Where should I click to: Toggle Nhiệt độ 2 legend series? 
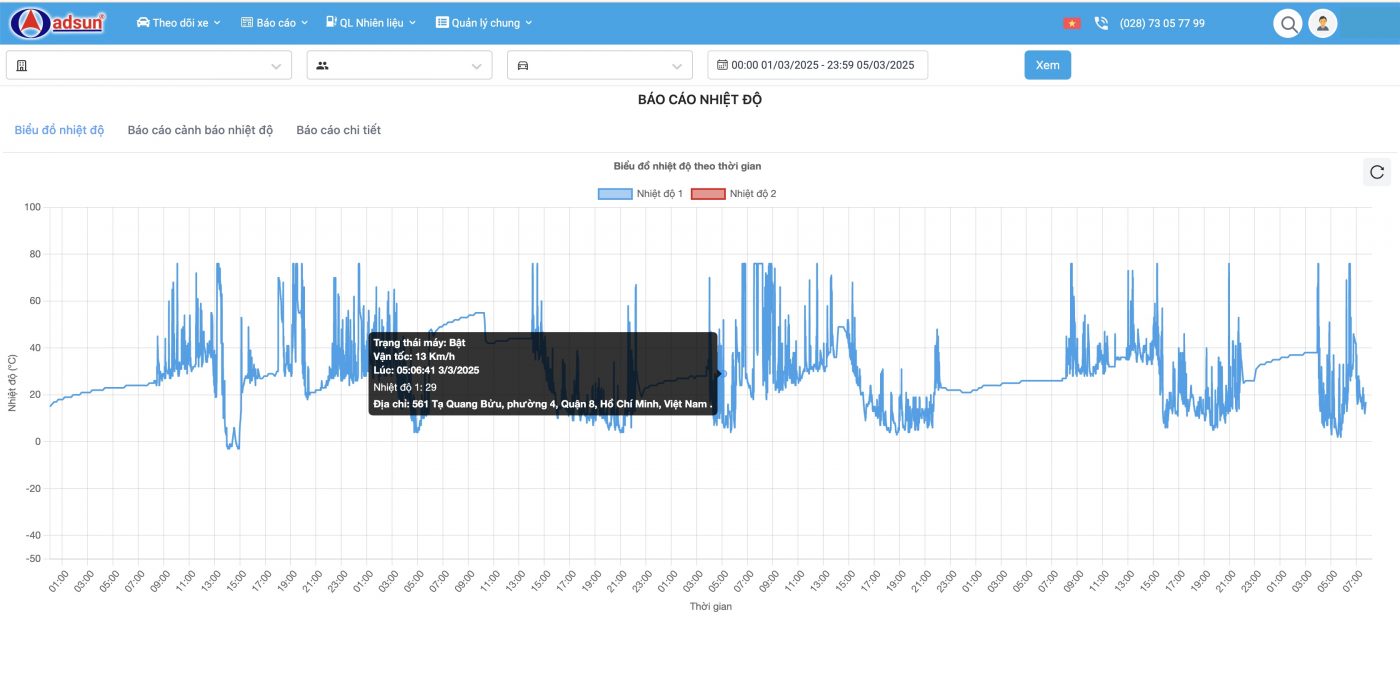(x=733, y=194)
